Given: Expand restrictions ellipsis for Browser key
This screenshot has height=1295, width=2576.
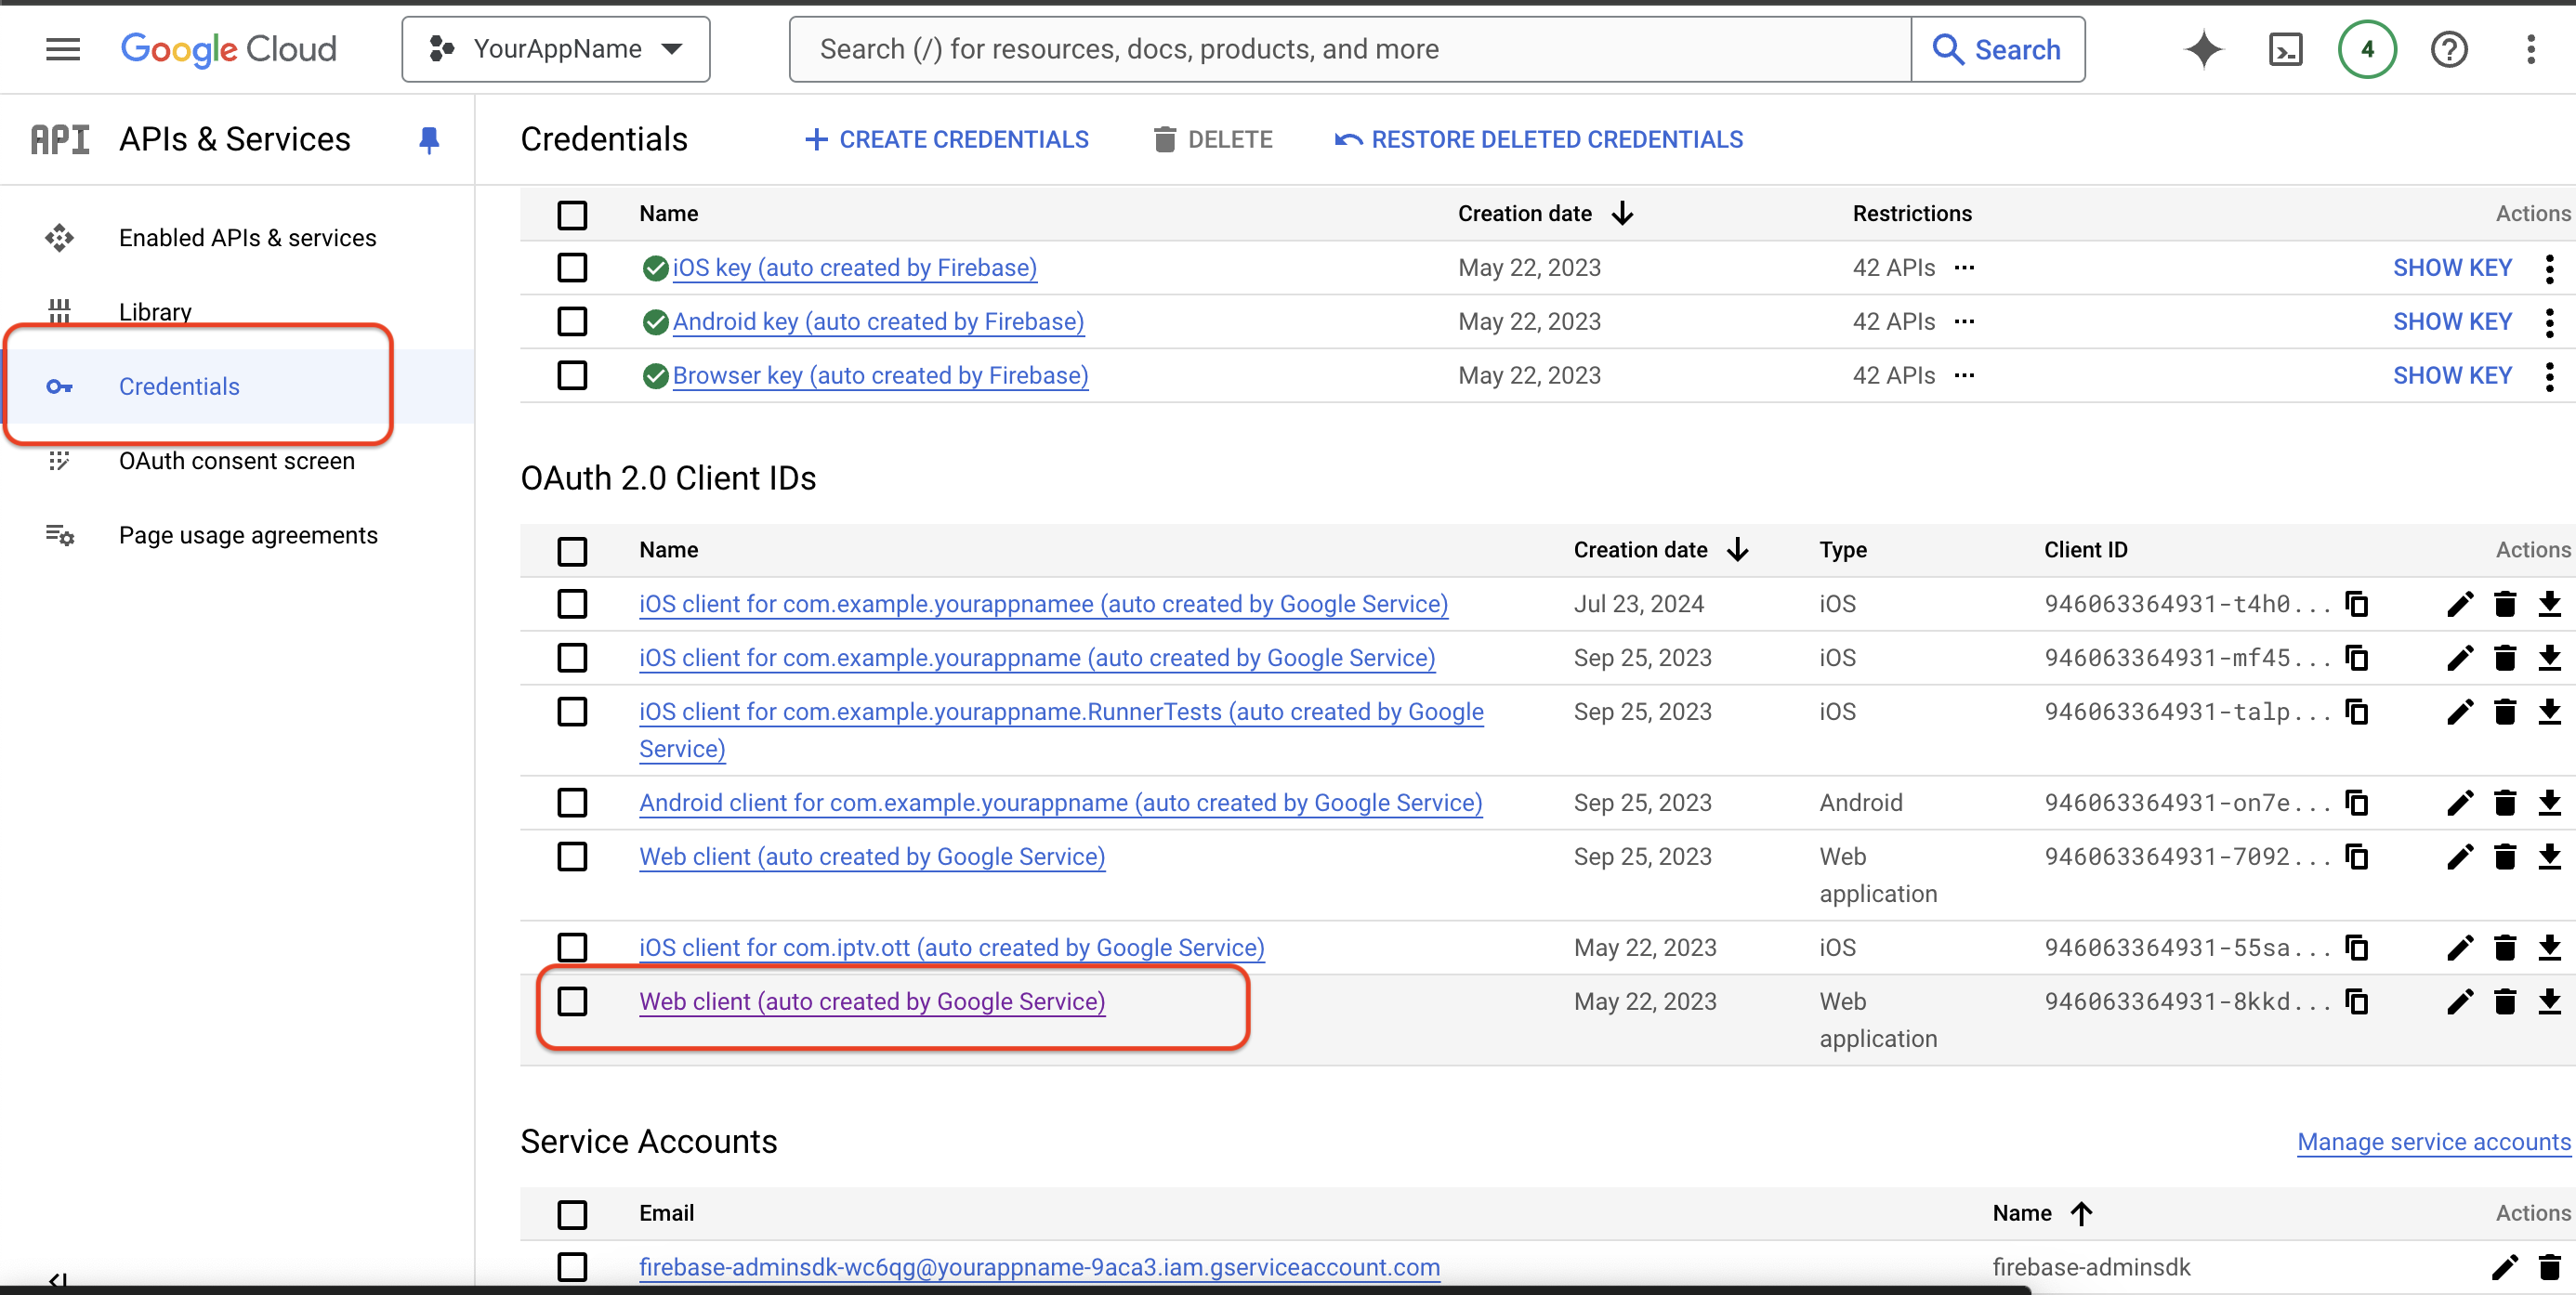Looking at the screenshot, I should pos(1964,376).
